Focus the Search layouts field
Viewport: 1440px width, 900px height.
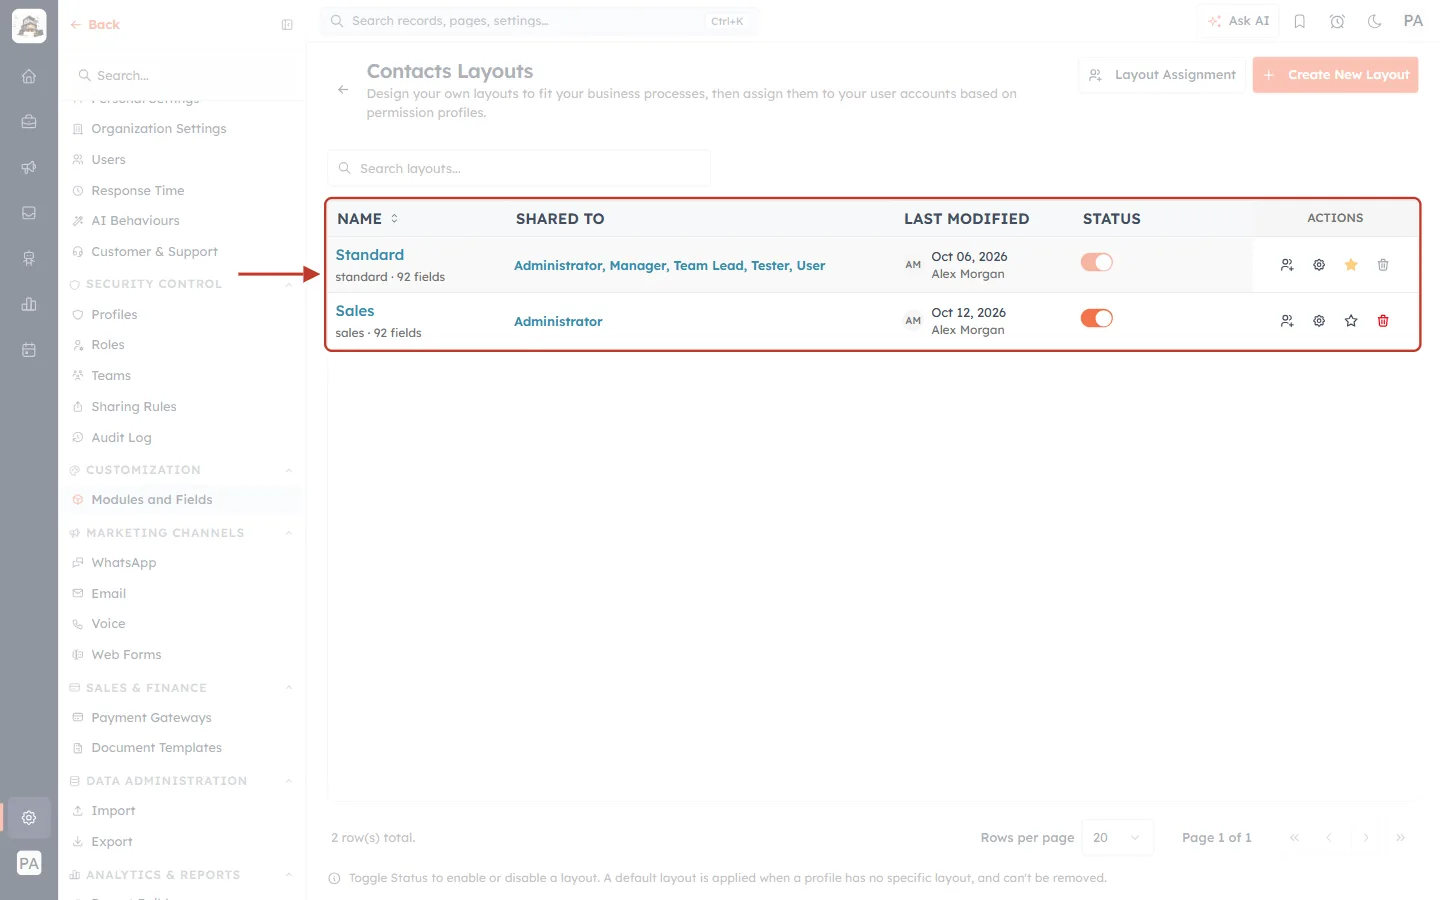[x=519, y=169]
